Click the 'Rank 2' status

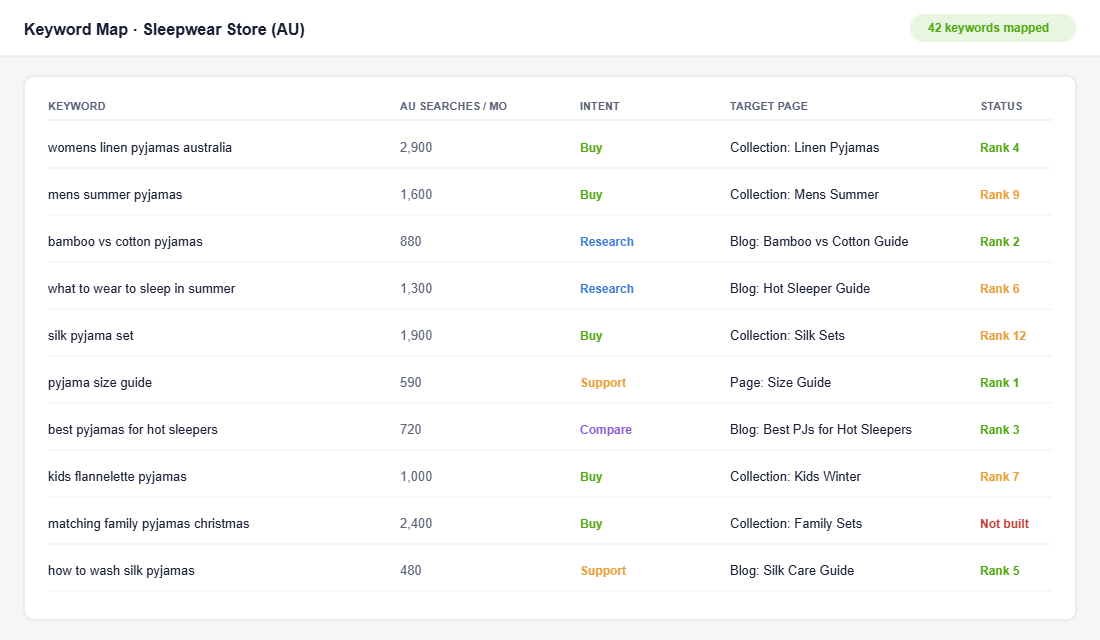(x=1000, y=241)
